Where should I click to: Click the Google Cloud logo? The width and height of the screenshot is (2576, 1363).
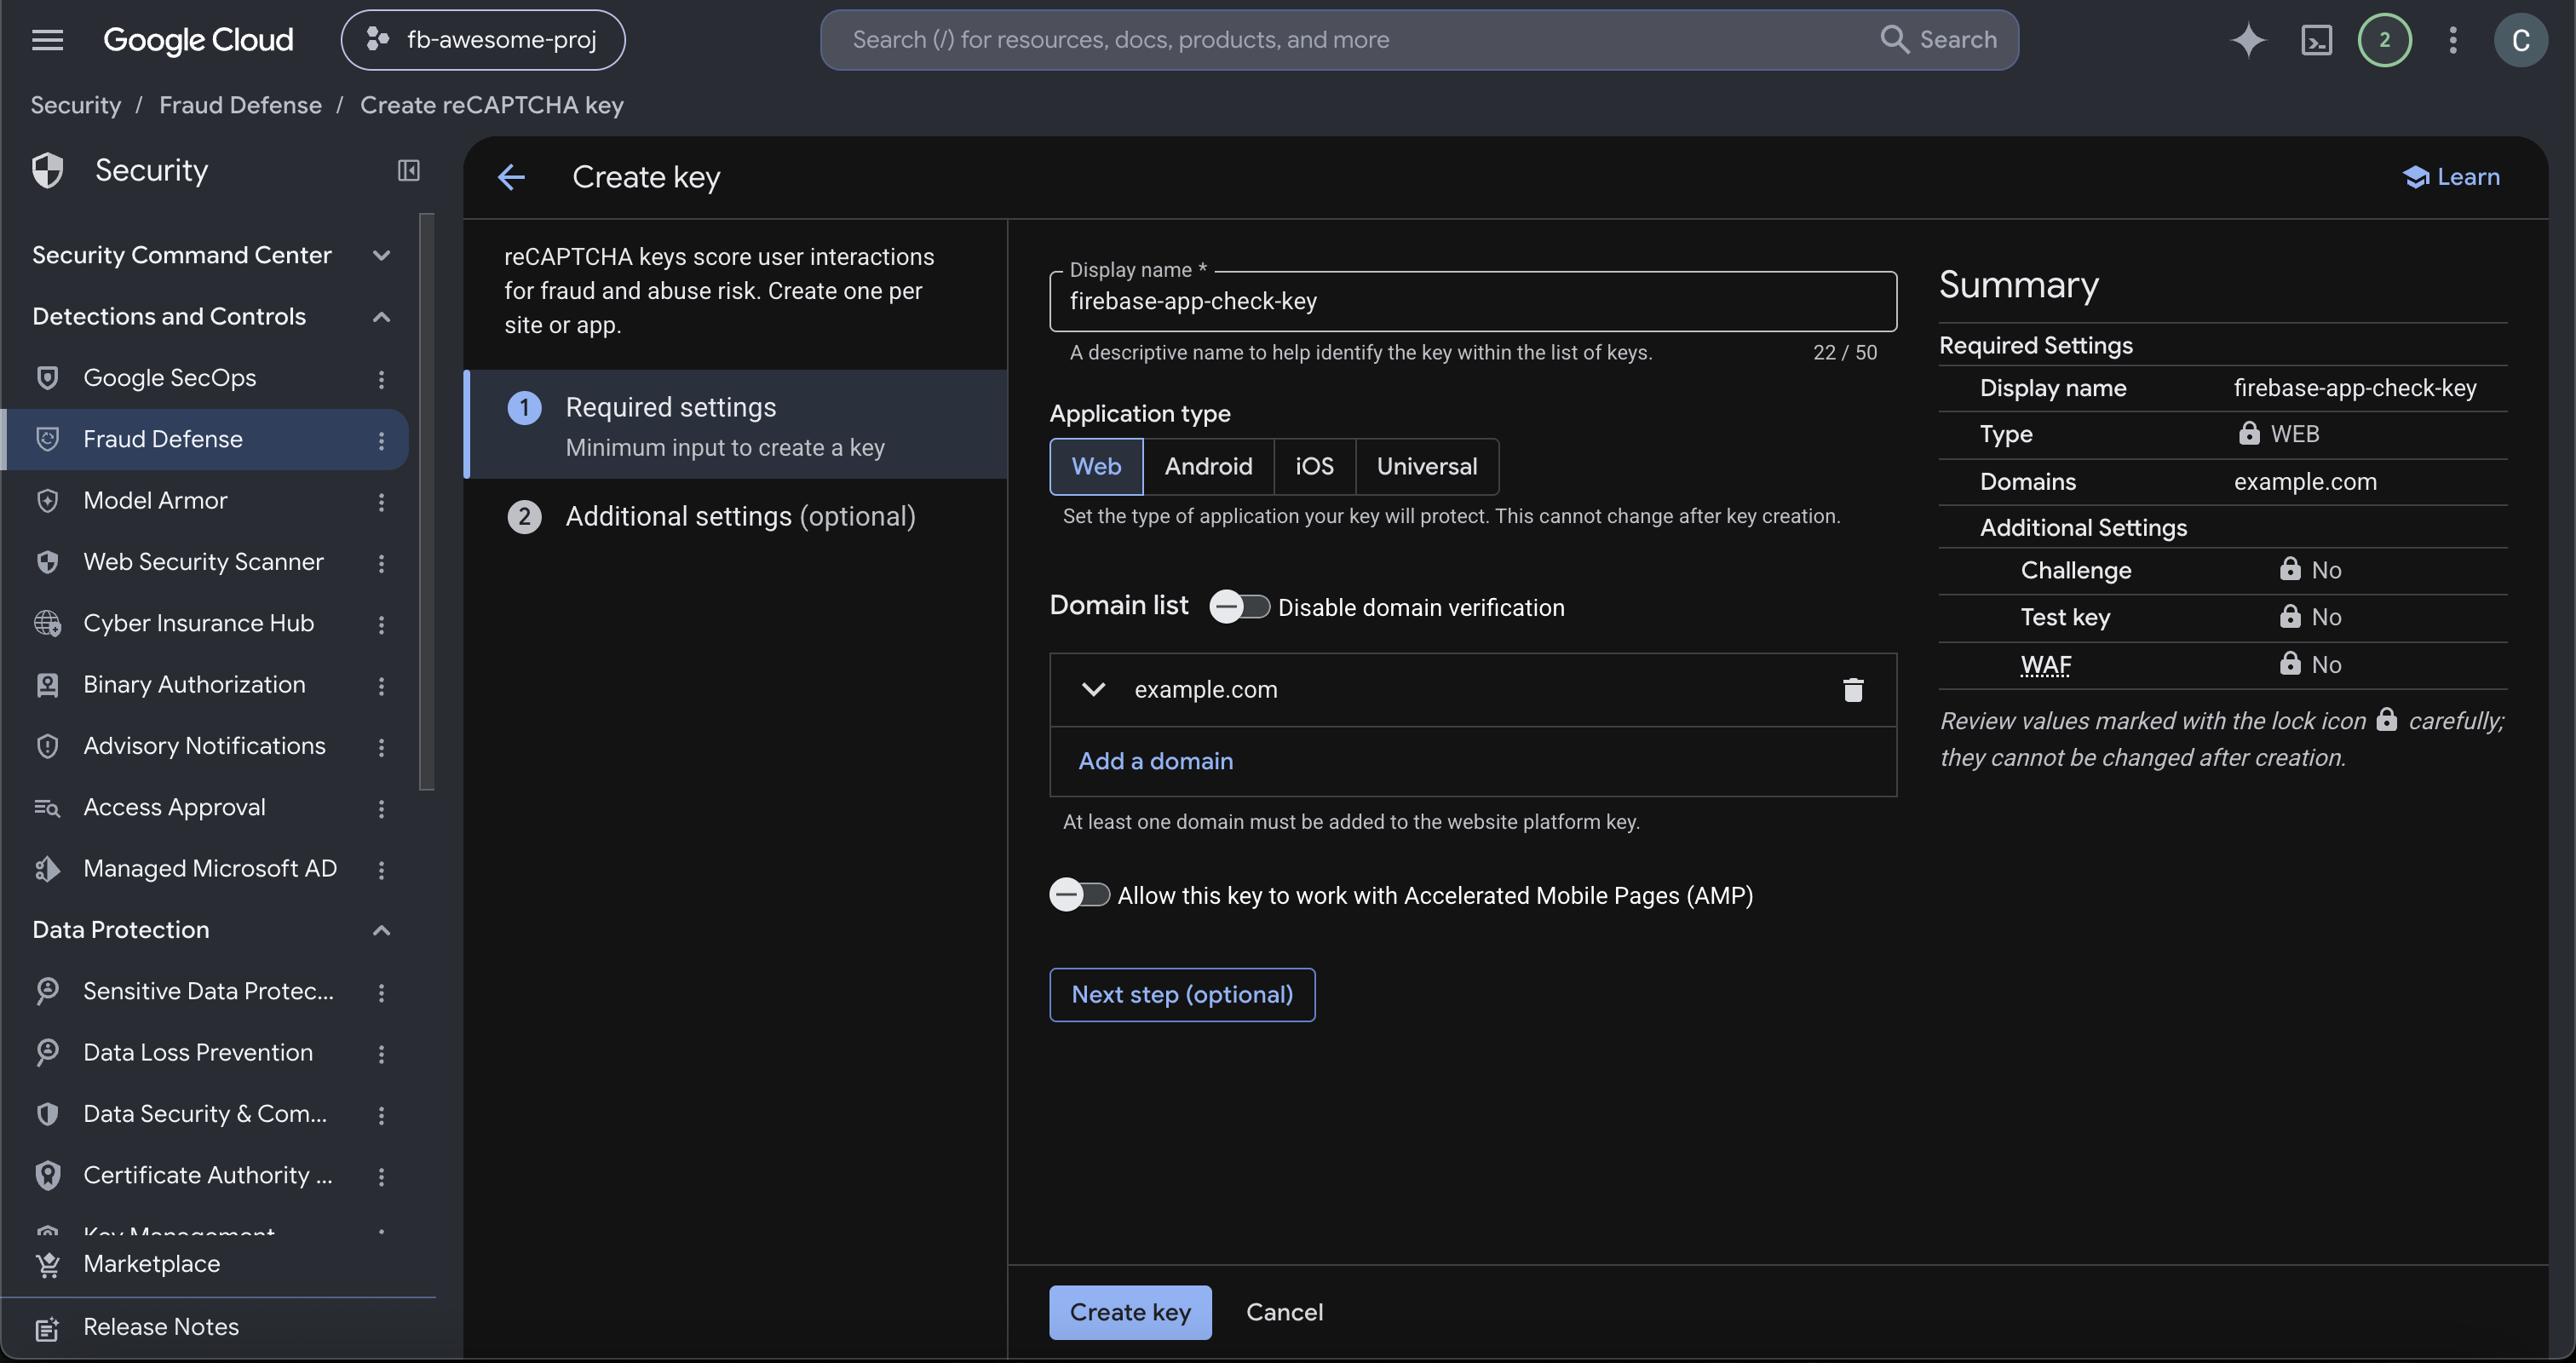198,40
